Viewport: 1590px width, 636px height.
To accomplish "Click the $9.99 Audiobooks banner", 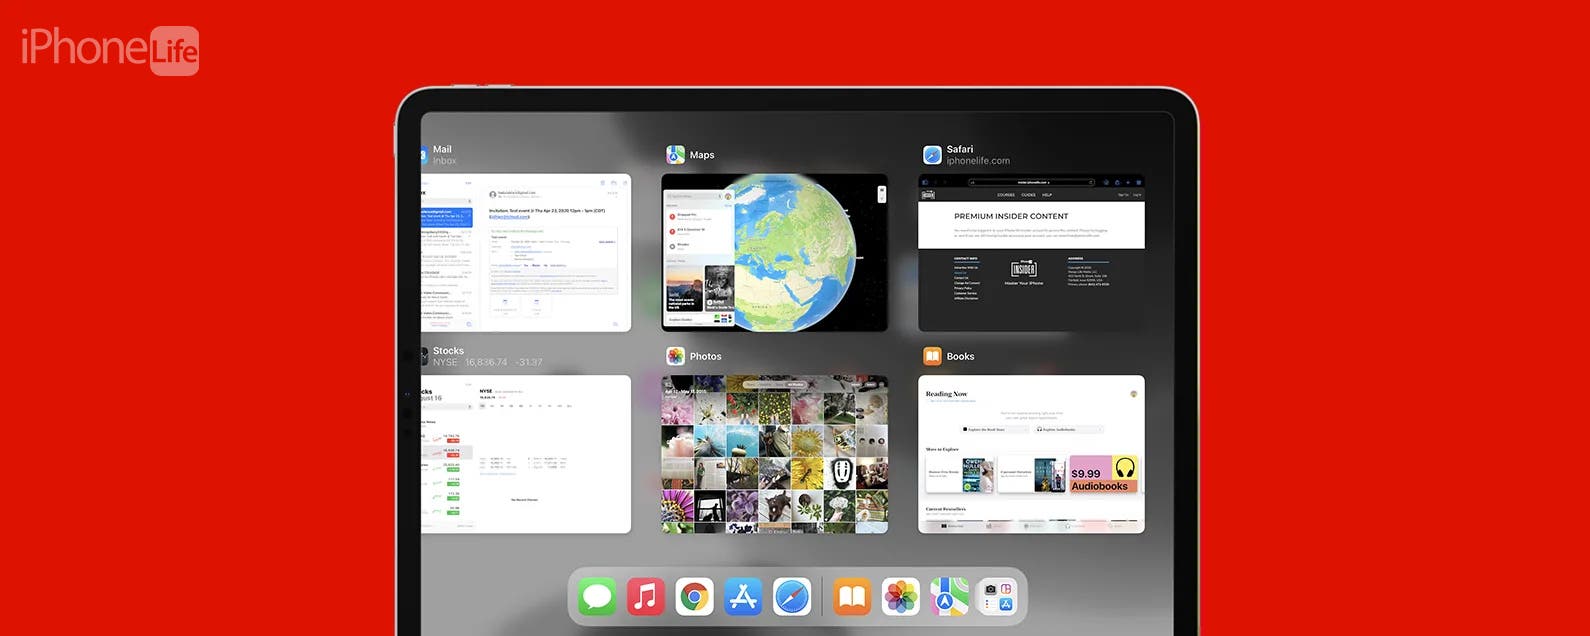I will point(1103,474).
